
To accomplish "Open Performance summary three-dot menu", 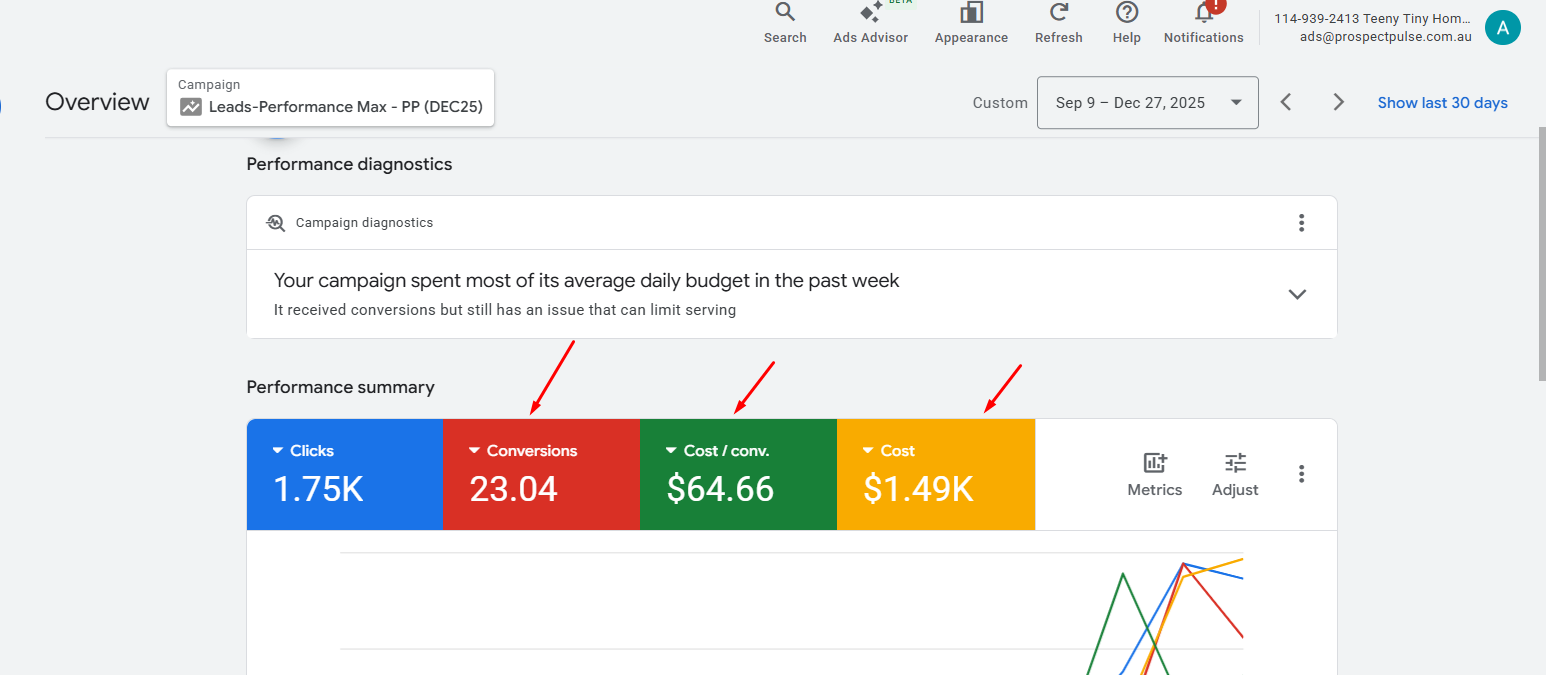I will click(x=1301, y=474).
